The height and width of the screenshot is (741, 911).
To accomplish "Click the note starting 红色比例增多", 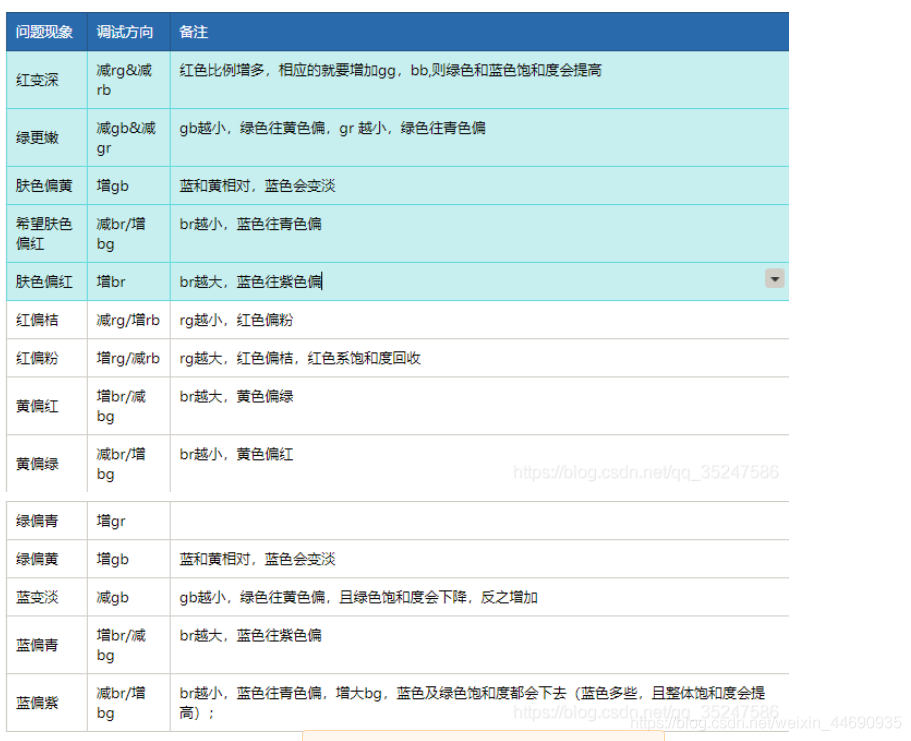I will coord(390,70).
